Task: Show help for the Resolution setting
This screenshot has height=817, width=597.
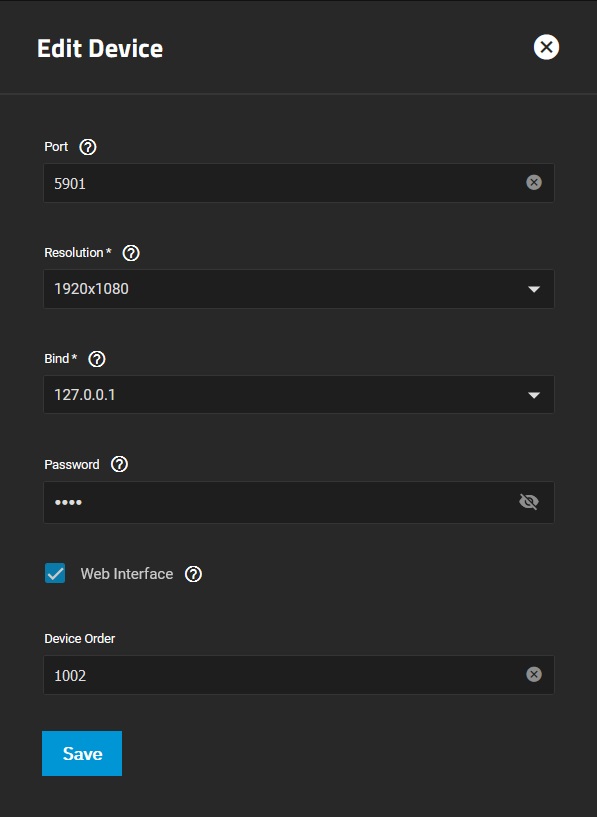Action: [131, 253]
